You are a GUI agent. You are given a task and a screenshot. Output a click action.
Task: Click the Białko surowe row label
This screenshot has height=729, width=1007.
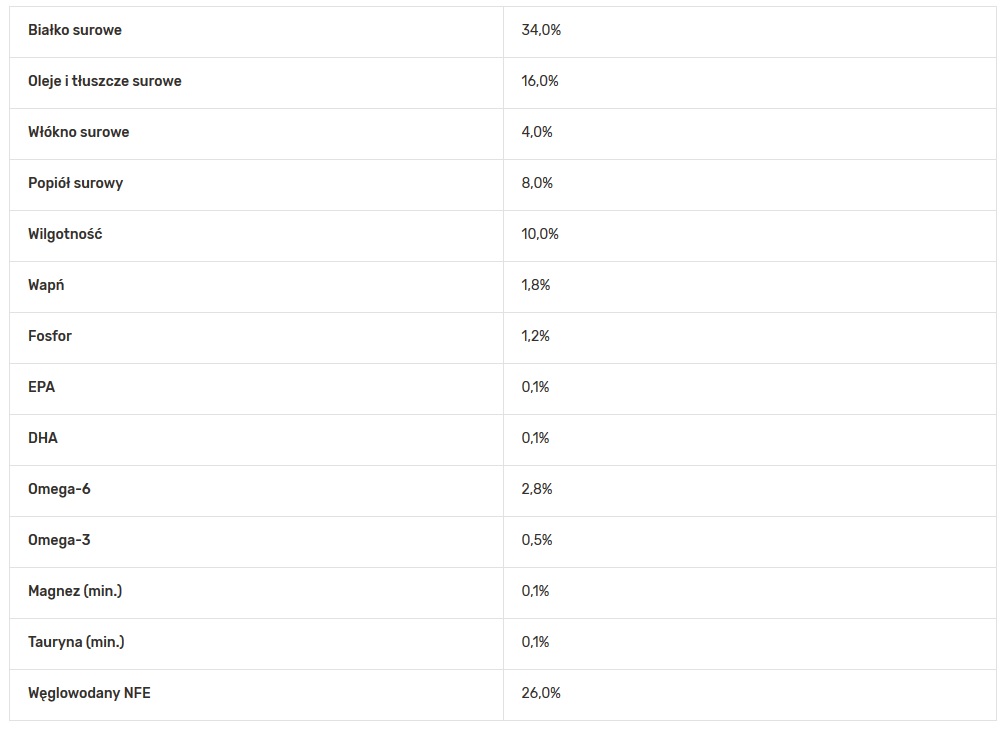[x=75, y=30]
